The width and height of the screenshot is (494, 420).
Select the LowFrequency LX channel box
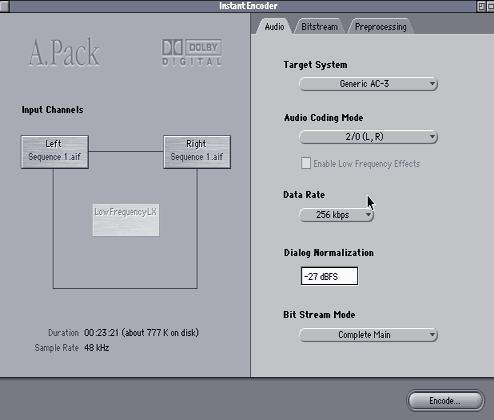point(126,220)
